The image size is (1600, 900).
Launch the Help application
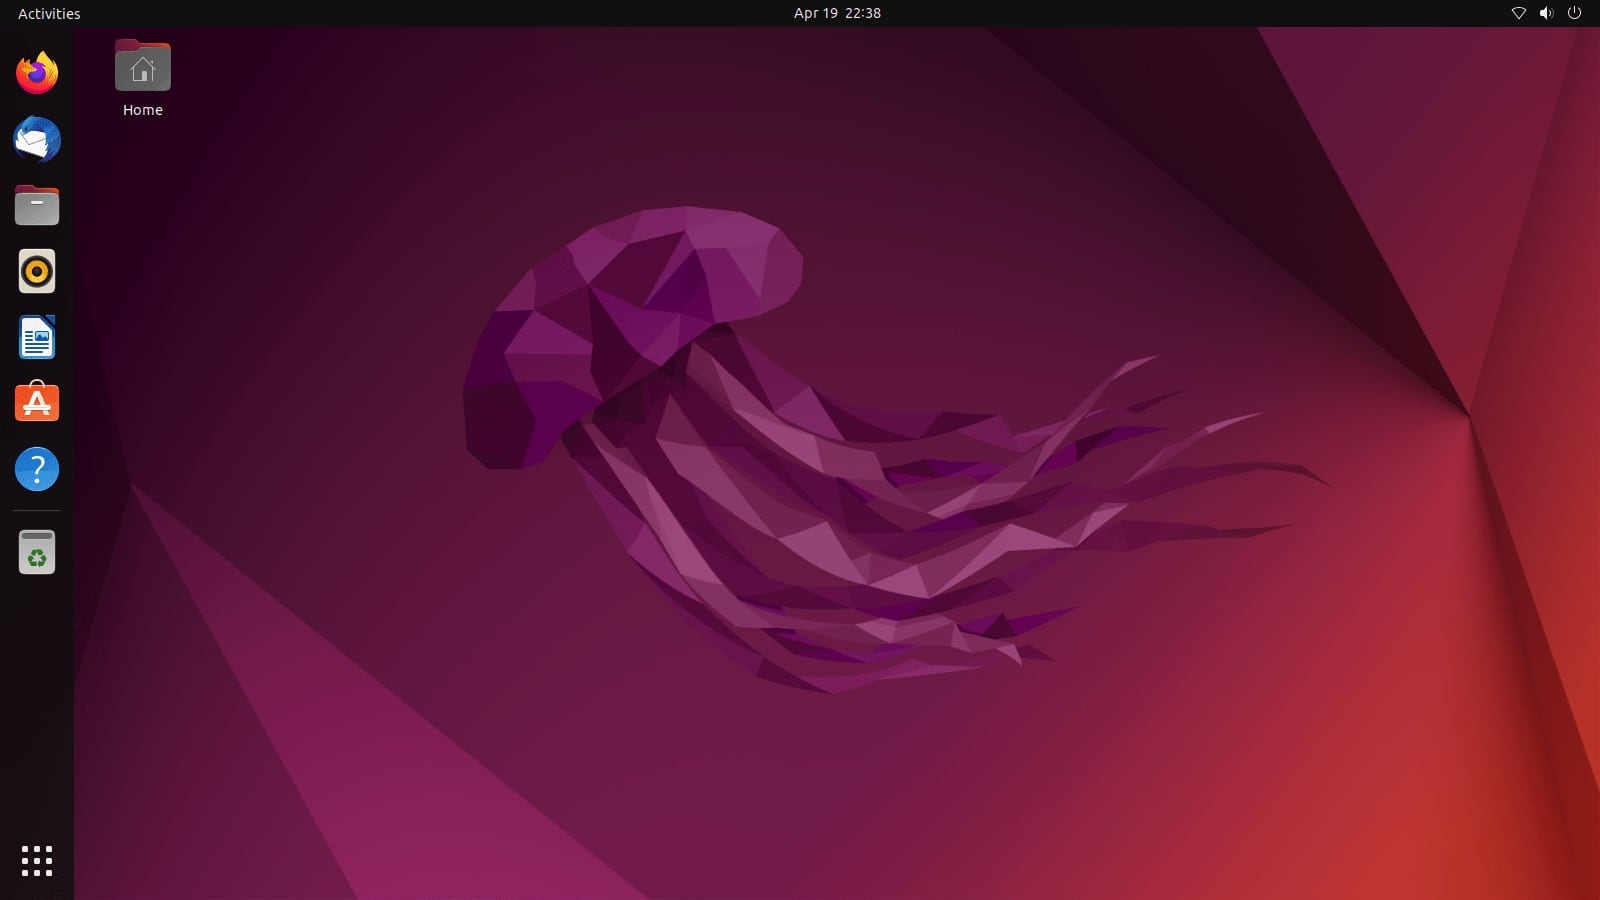(x=36, y=468)
